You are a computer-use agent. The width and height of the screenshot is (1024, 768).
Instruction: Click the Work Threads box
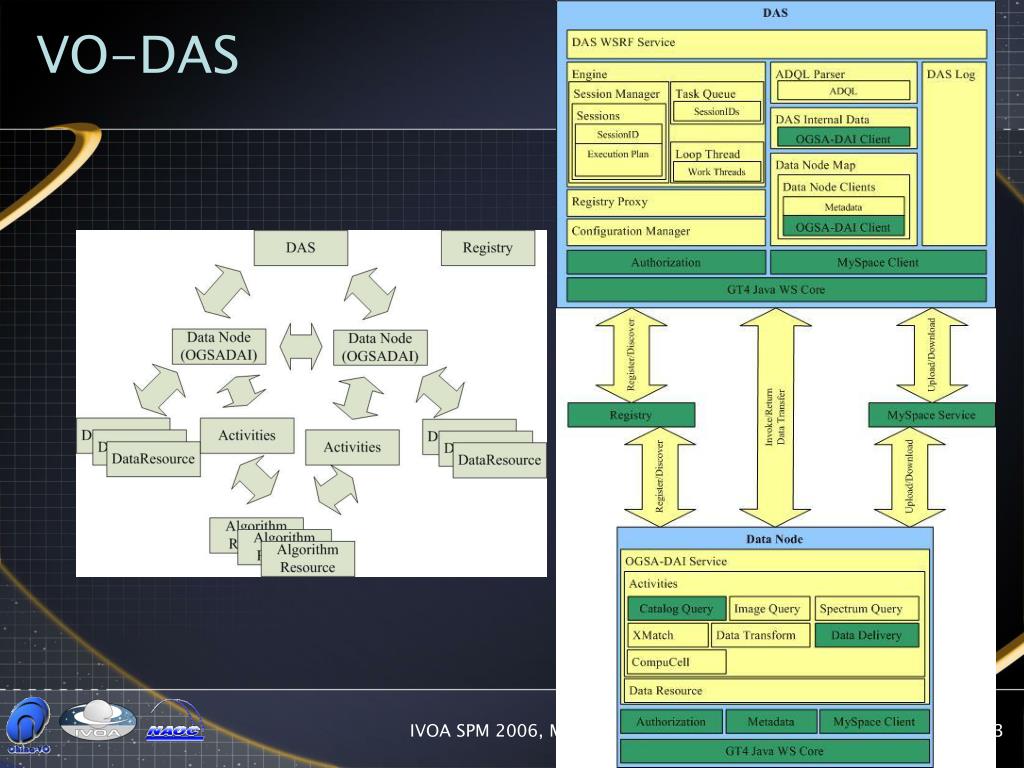tap(716, 172)
